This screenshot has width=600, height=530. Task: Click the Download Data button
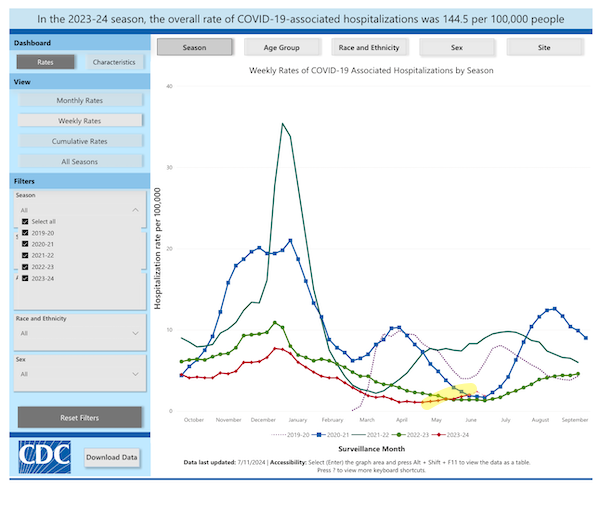[x=112, y=457]
